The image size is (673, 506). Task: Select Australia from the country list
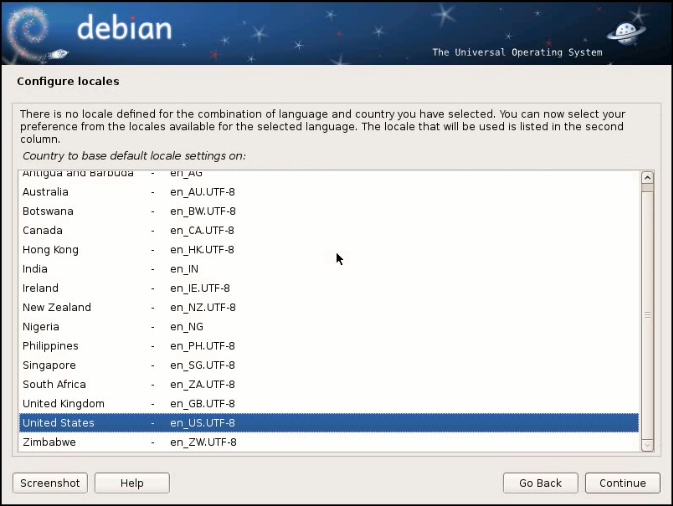coord(329,192)
